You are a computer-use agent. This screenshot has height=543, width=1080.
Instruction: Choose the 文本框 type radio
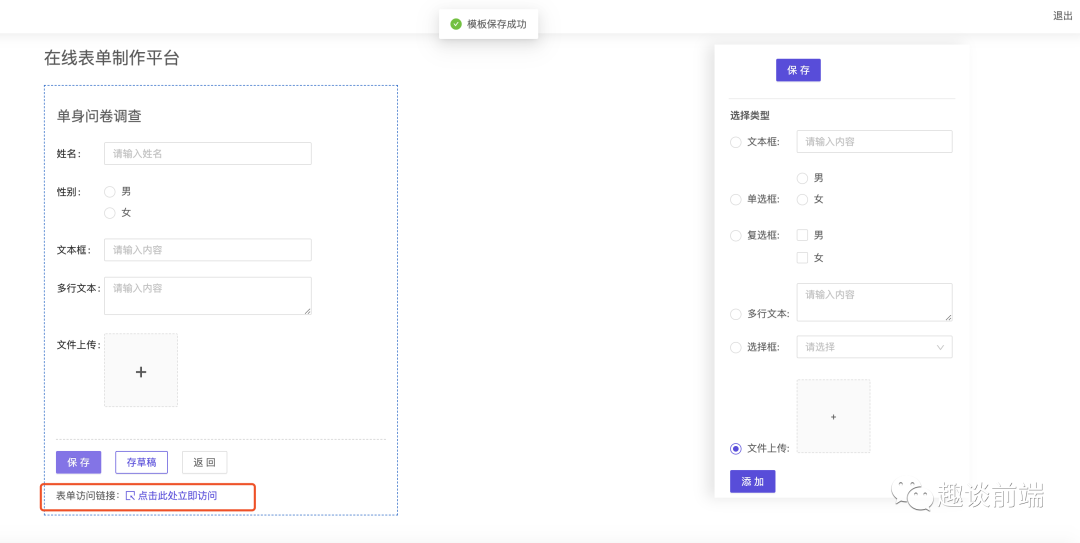pos(736,142)
